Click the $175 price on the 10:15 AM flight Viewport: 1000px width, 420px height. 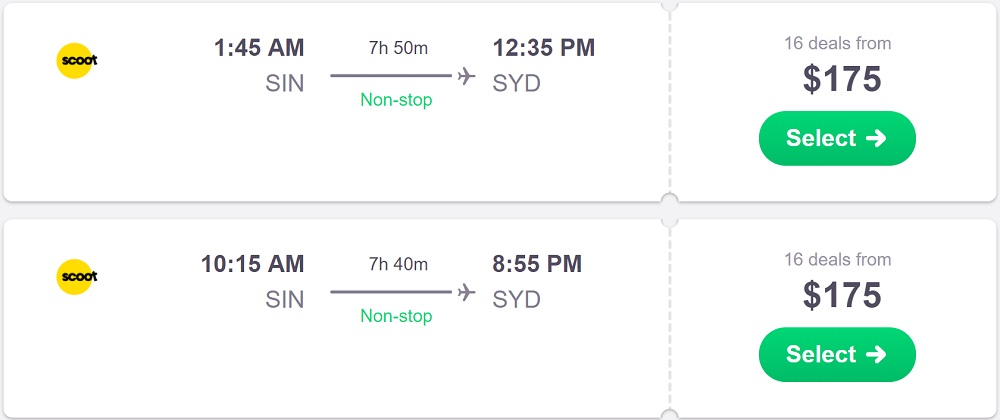(x=842, y=295)
